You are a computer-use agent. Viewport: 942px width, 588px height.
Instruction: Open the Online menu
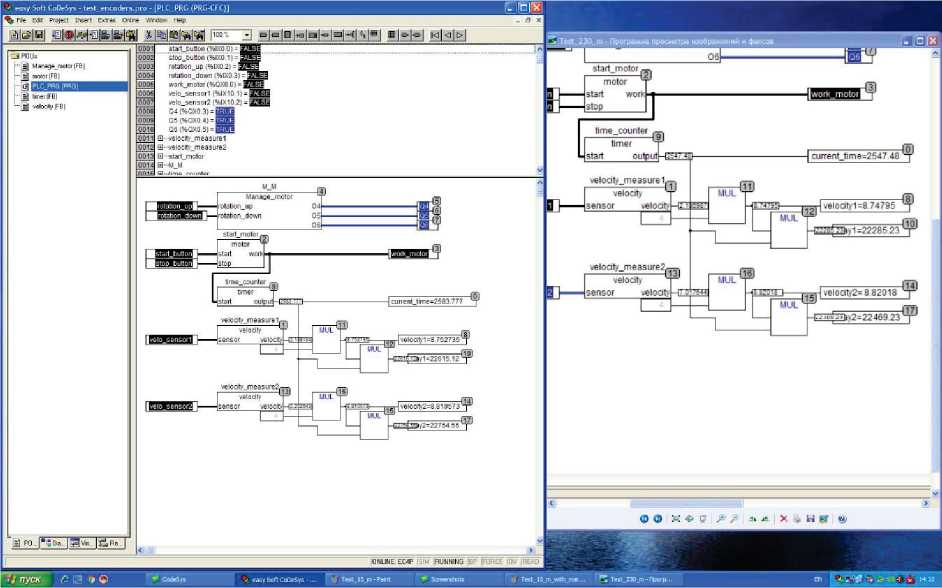[130, 20]
